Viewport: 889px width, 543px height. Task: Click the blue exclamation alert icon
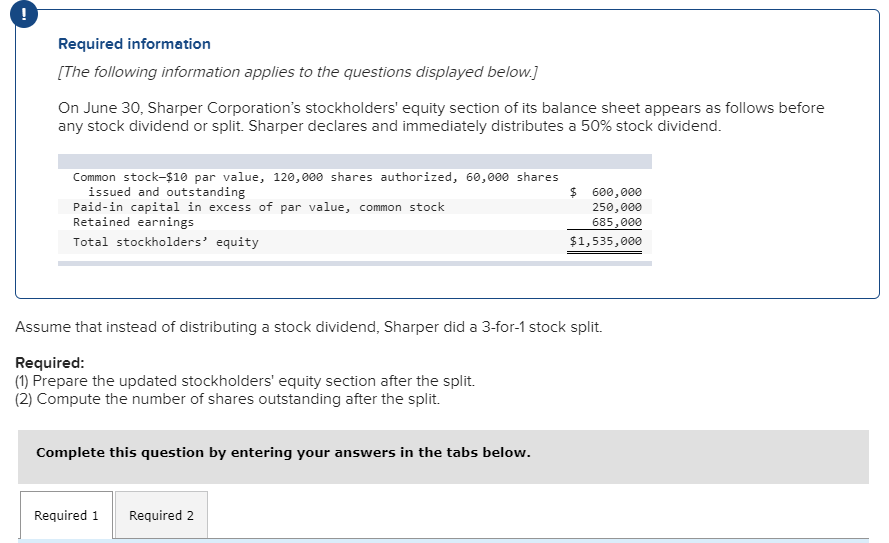click(24, 14)
